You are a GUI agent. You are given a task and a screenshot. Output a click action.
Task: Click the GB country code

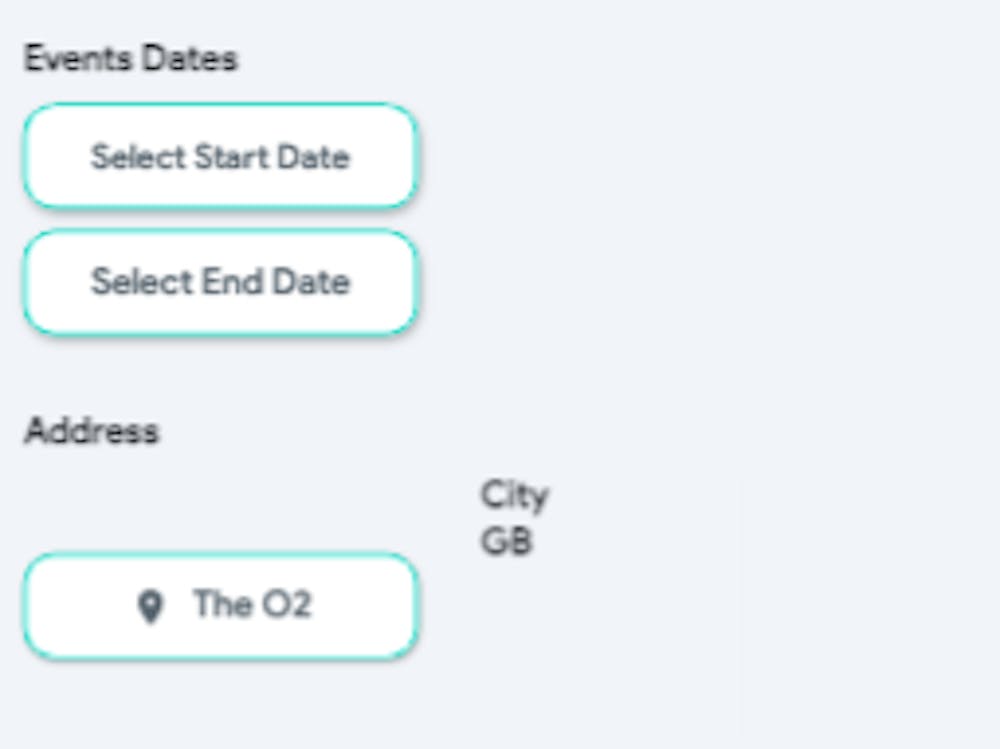click(506, 542)
